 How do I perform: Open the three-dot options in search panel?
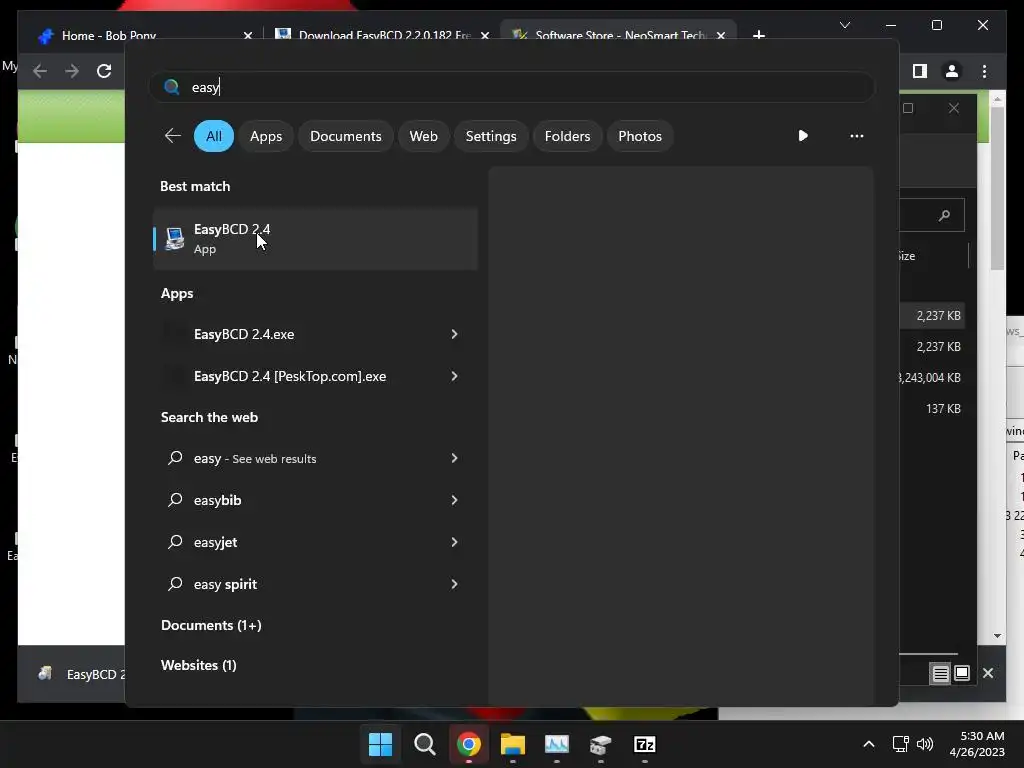[857, 136]
